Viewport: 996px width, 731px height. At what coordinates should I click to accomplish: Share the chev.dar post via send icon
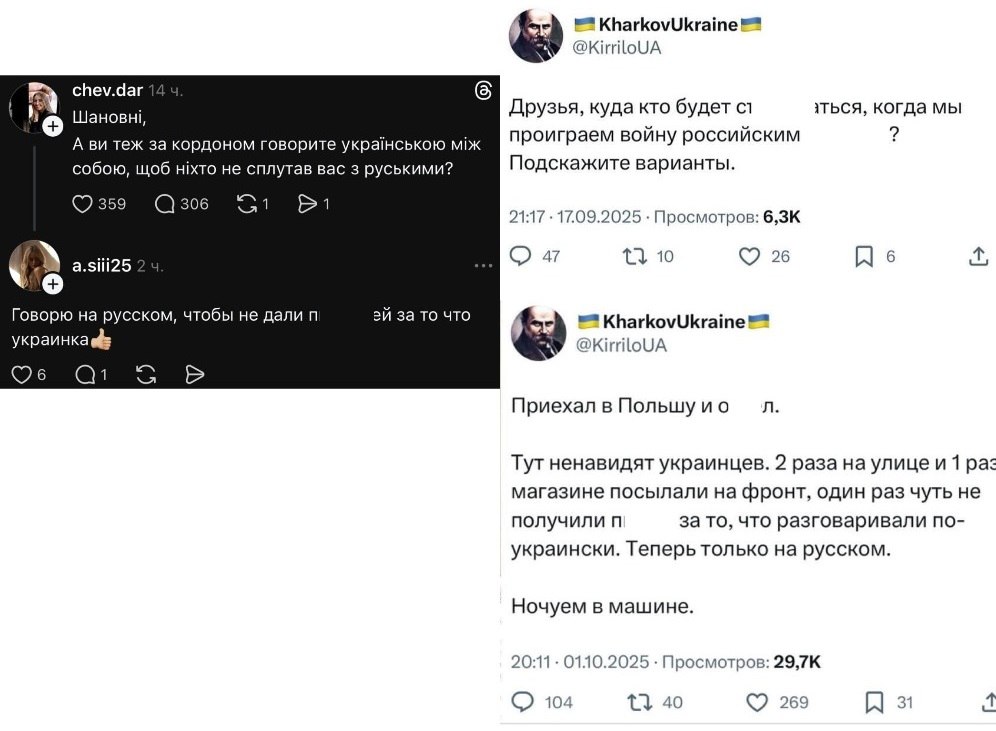coord(307,204)
